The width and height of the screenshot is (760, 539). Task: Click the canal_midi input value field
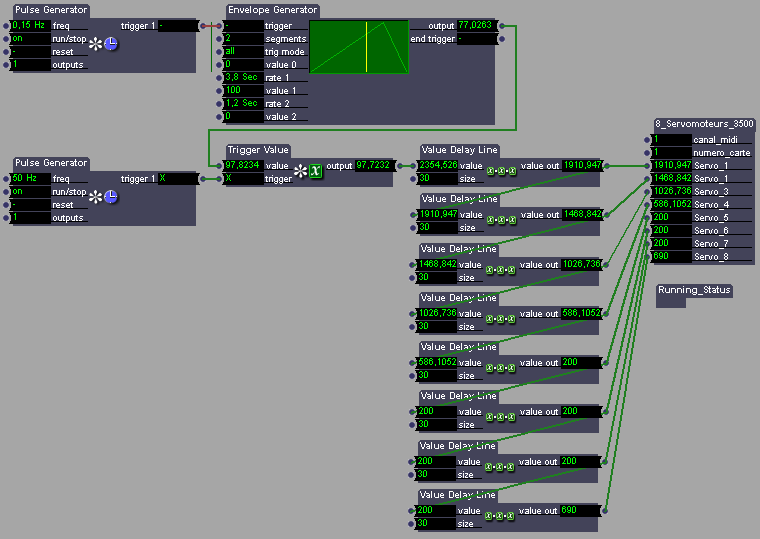point(670,139)
